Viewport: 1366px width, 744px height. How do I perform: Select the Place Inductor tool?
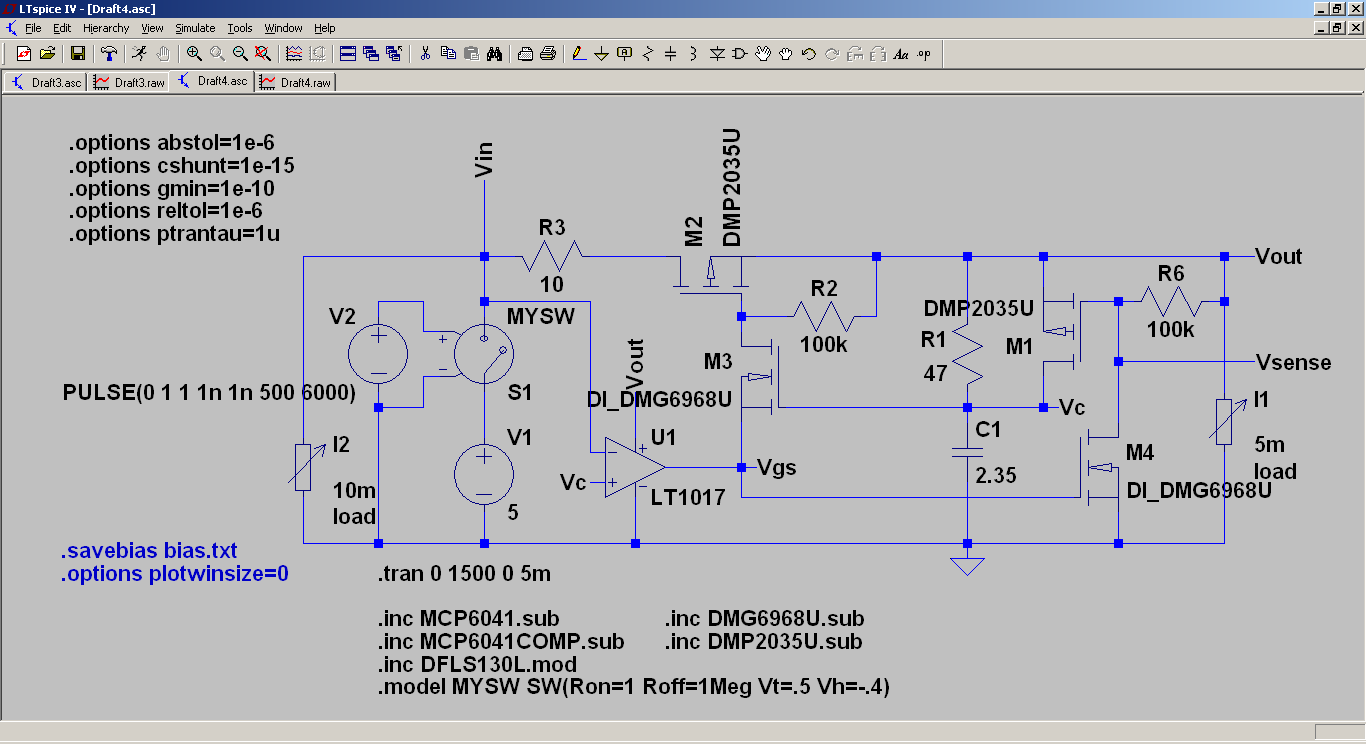(x=694, y=53)
